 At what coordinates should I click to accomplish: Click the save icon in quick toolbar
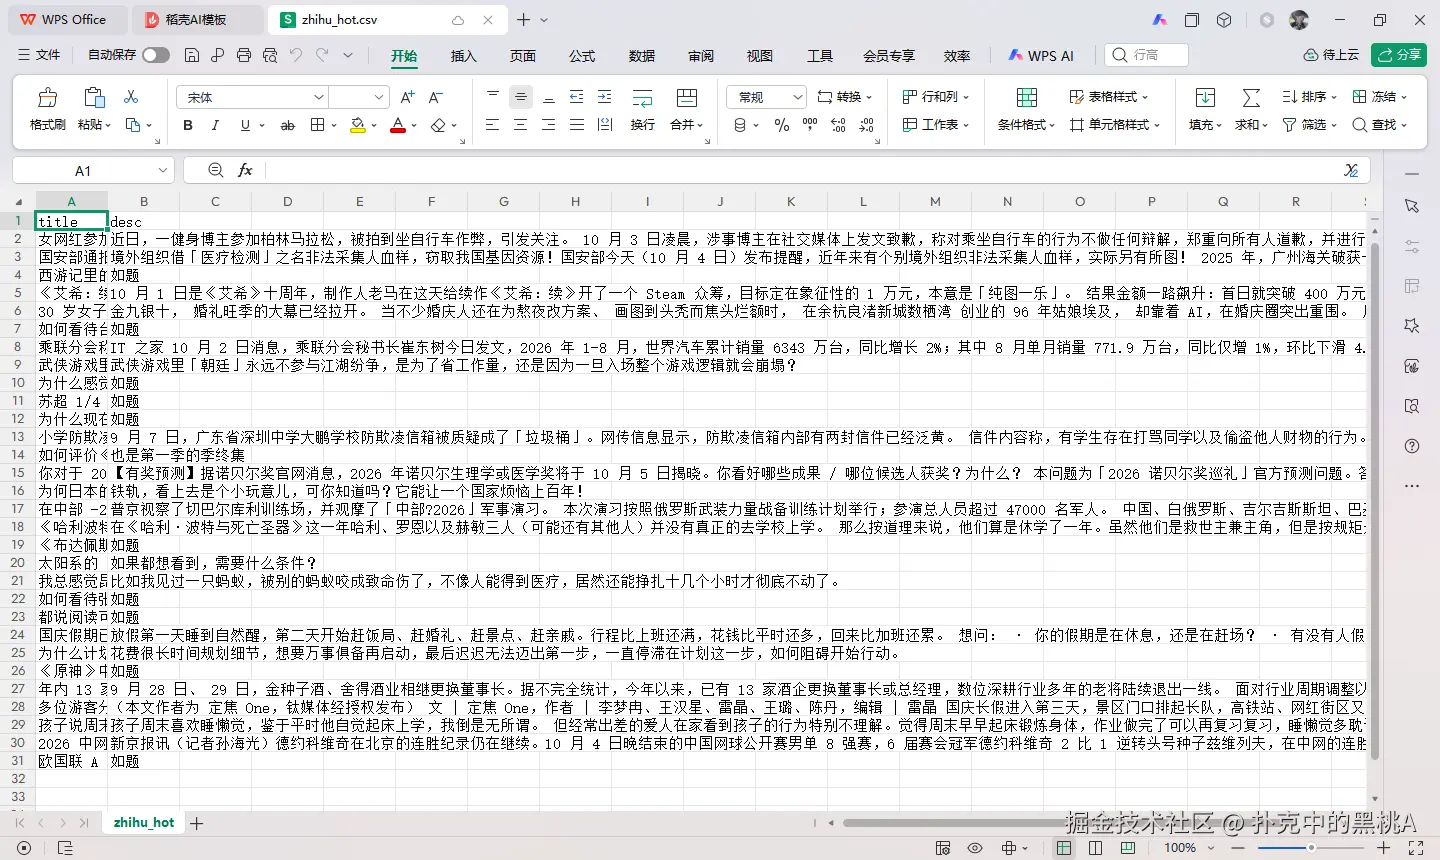(192, 55)
